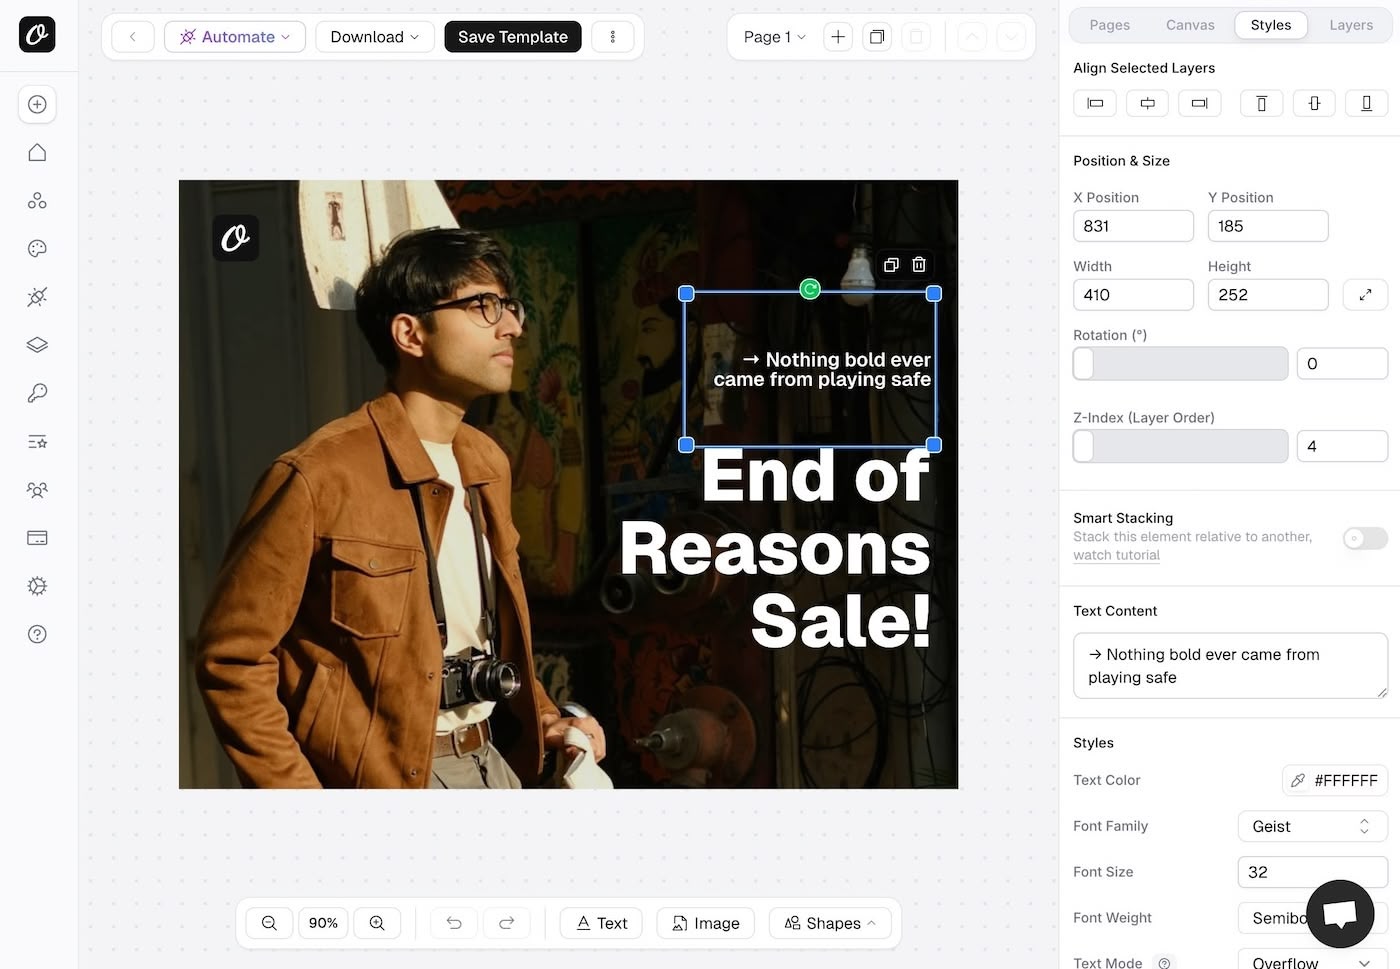Switch to the Layers tab
Image resolution: width=1400 pixels, height=969 pixels.
pos(1350,25)
